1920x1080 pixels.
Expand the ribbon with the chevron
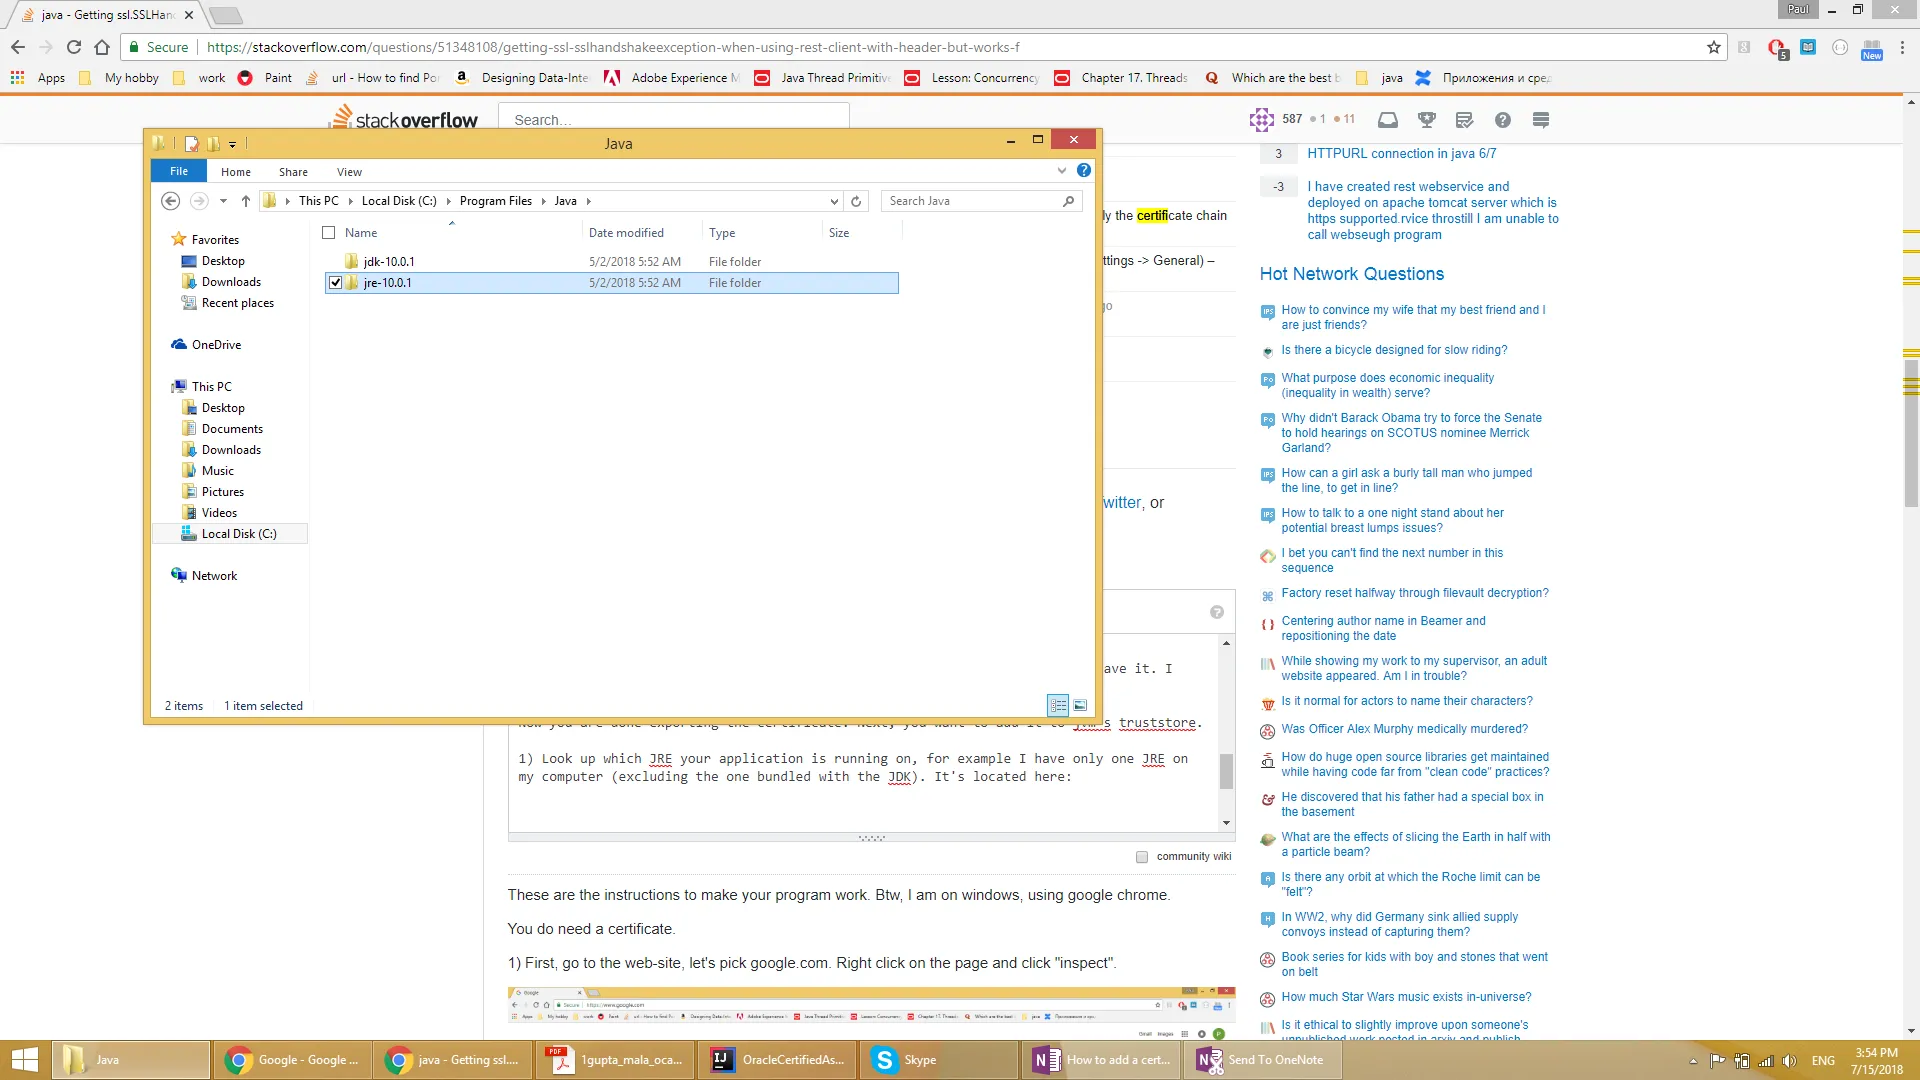(x=1062, y=171)
